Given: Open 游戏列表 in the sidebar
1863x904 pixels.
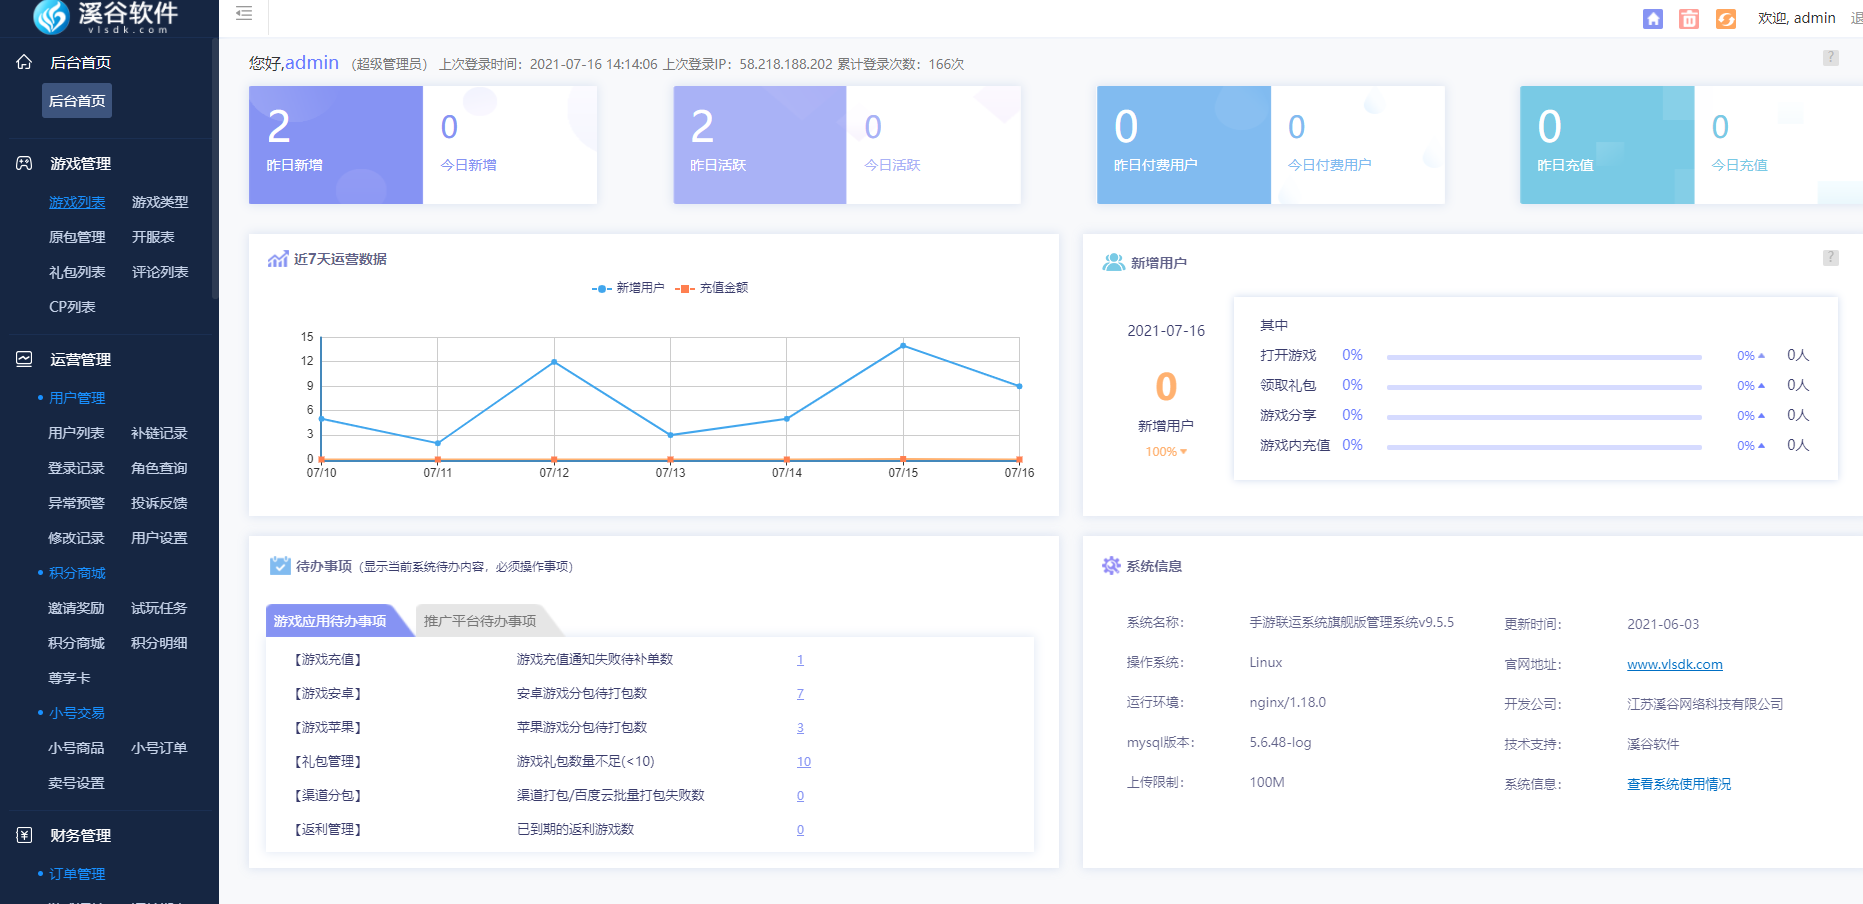Looking at the screenshot, I should 77,202.
